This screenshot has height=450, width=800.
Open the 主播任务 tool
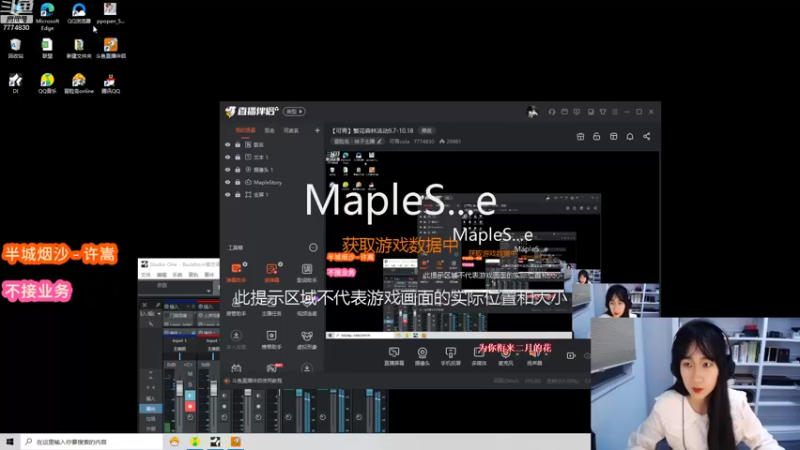[271, 308]
